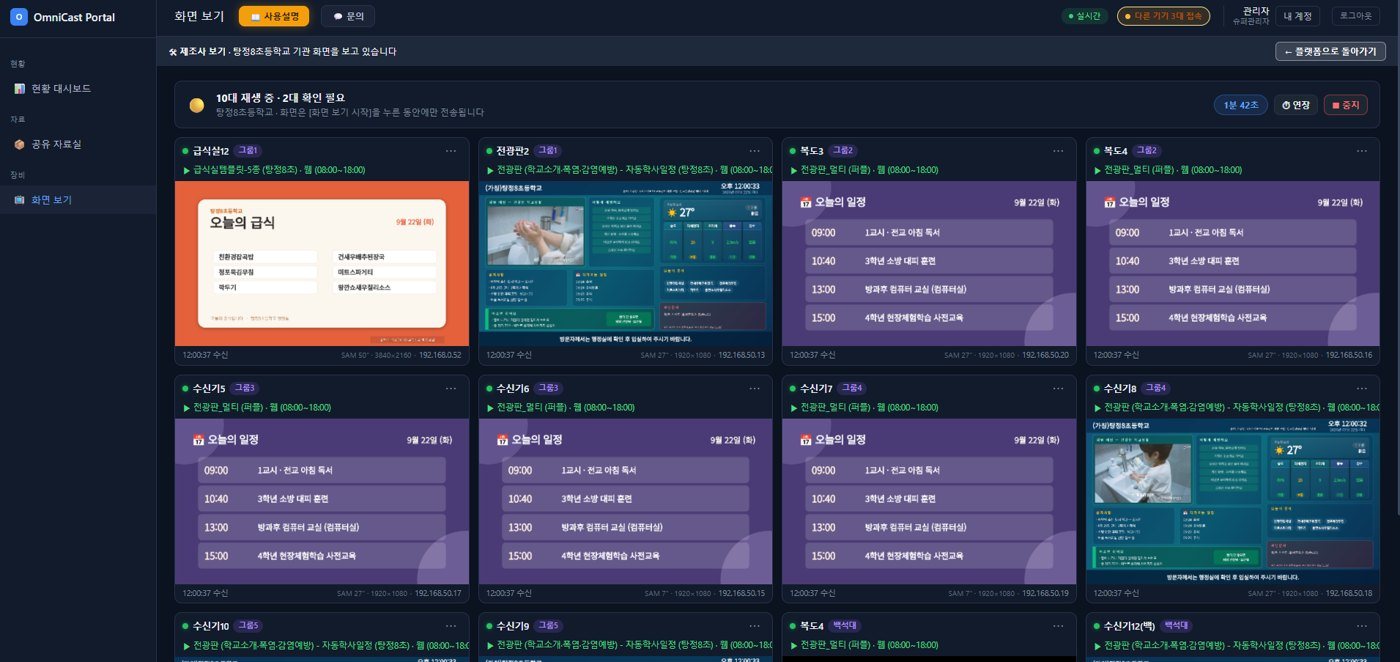Image resolution: width=1400 pixels, height=662 pixels.
Task: Click the 복도4 name with 백석대 badge
Action: (812, 626)
